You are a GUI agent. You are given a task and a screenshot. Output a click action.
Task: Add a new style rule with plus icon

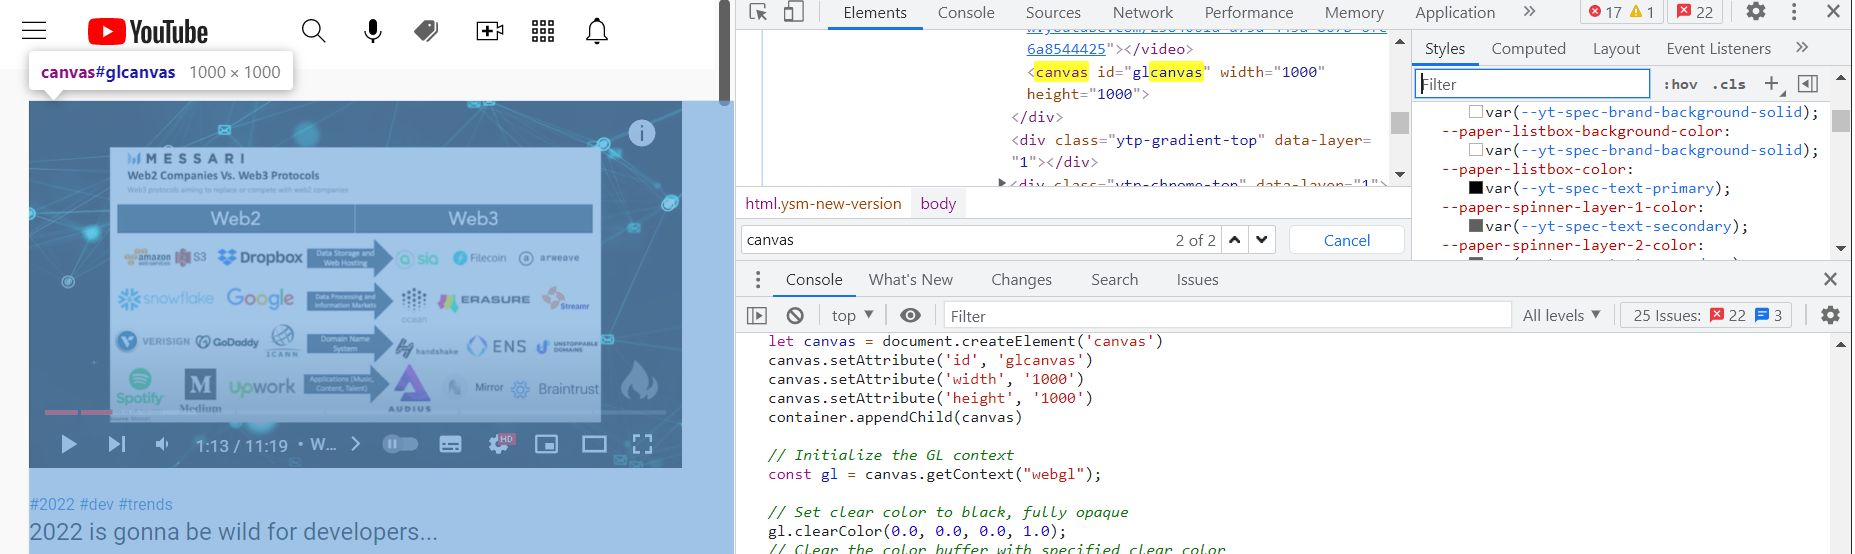coord(1772,84)
